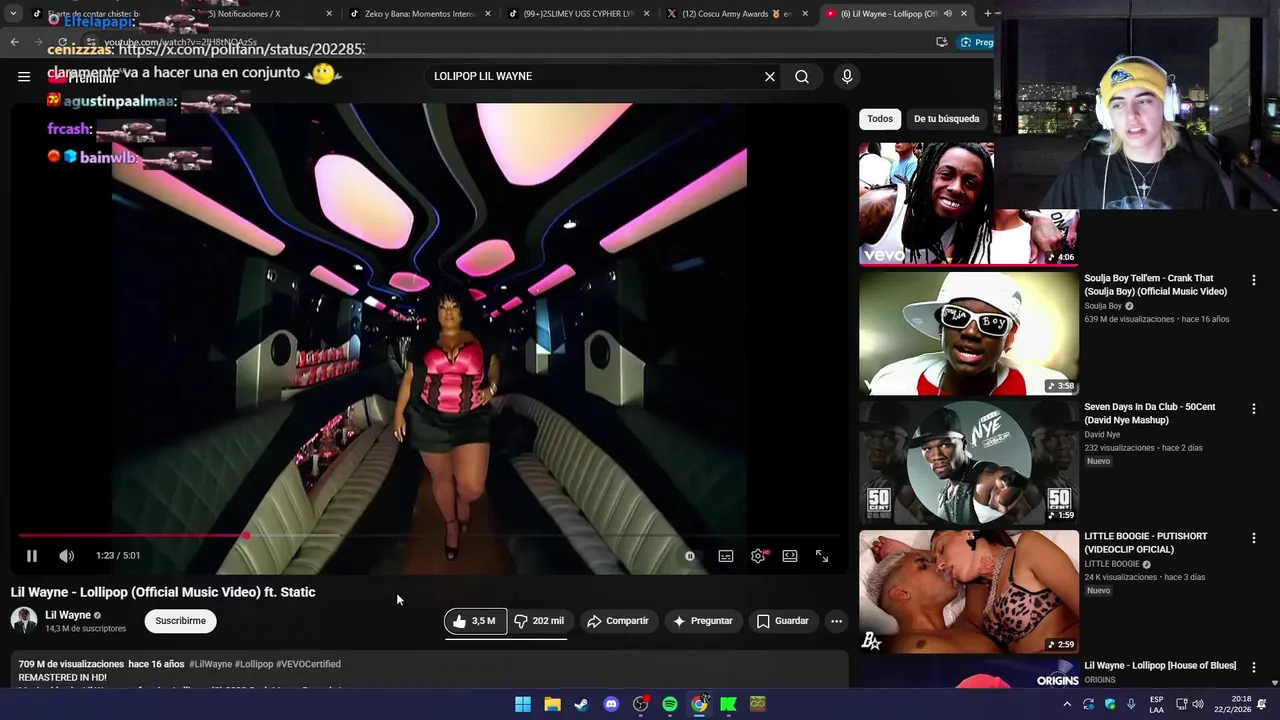Open tab search dropdown arrow
This screenshot has width=1280, height=720.
[x=13, y=14]
